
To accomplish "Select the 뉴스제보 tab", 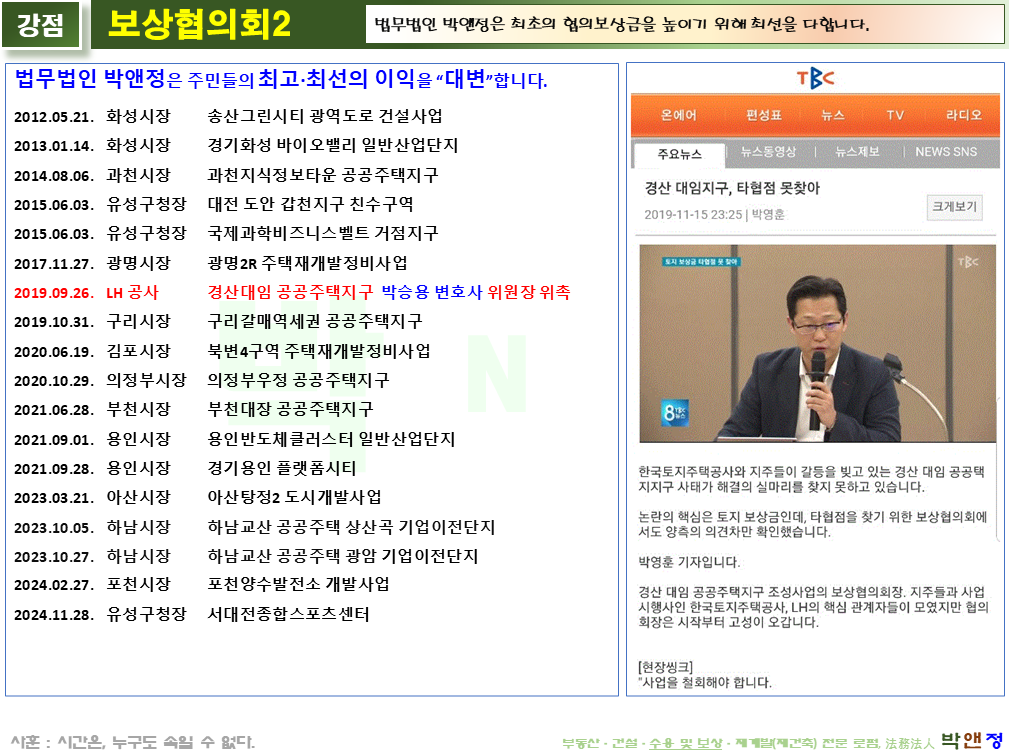I will click(857, 152).
